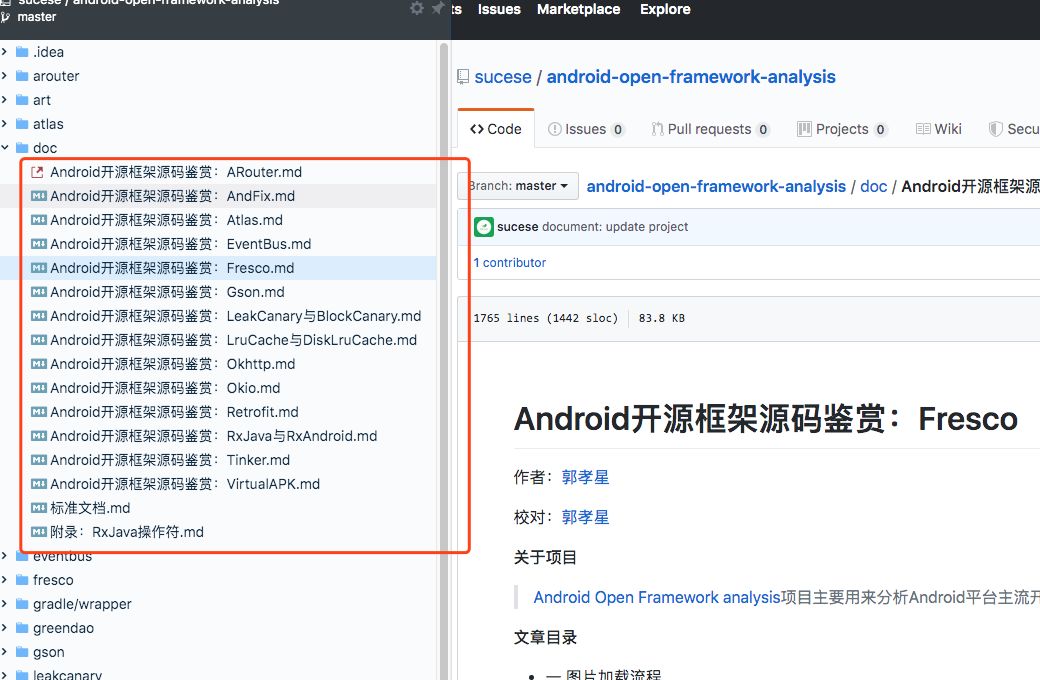The height and width of the screenshot is (680, 1040).
Task: Select the Fresco.md file row
Action: click(218, 268)
